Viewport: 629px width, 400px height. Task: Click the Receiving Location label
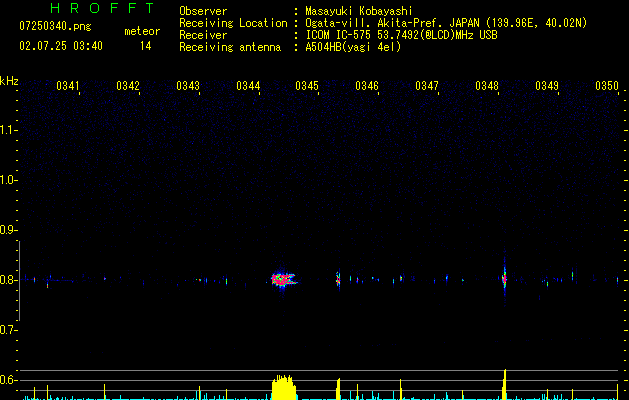[x=233, y=23]
